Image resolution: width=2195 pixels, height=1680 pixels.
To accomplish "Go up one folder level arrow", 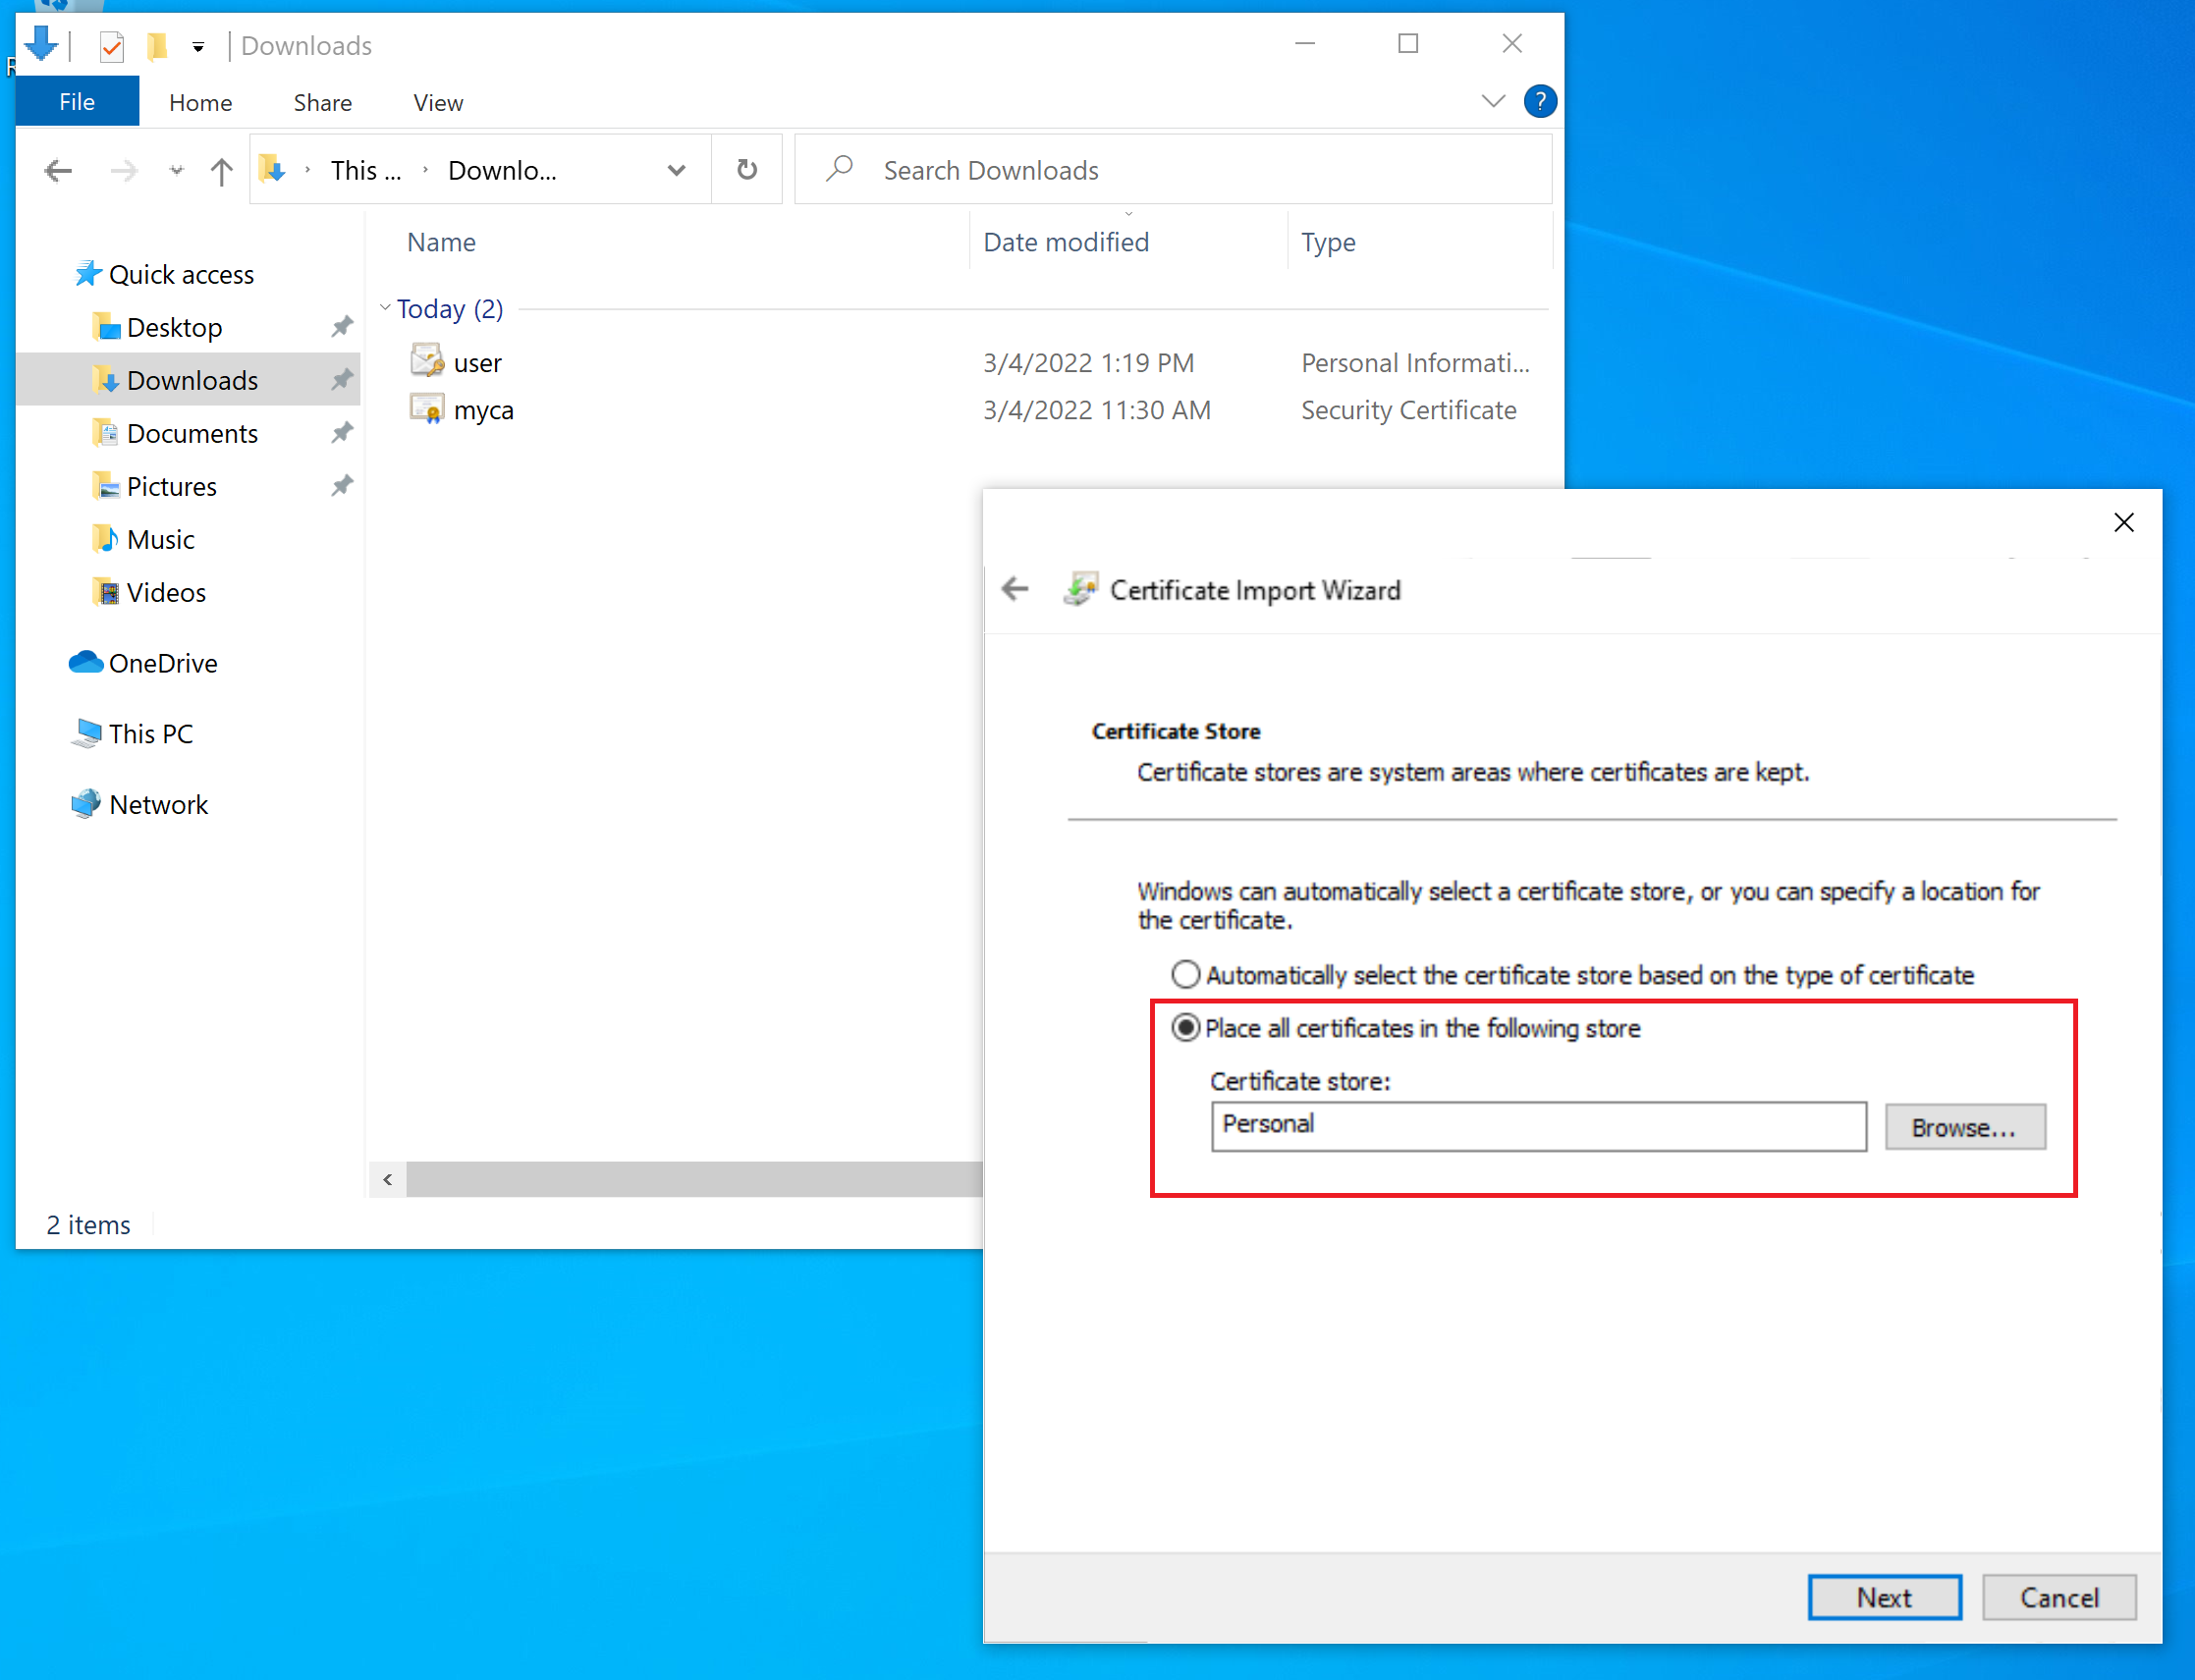I will [221, 171].
